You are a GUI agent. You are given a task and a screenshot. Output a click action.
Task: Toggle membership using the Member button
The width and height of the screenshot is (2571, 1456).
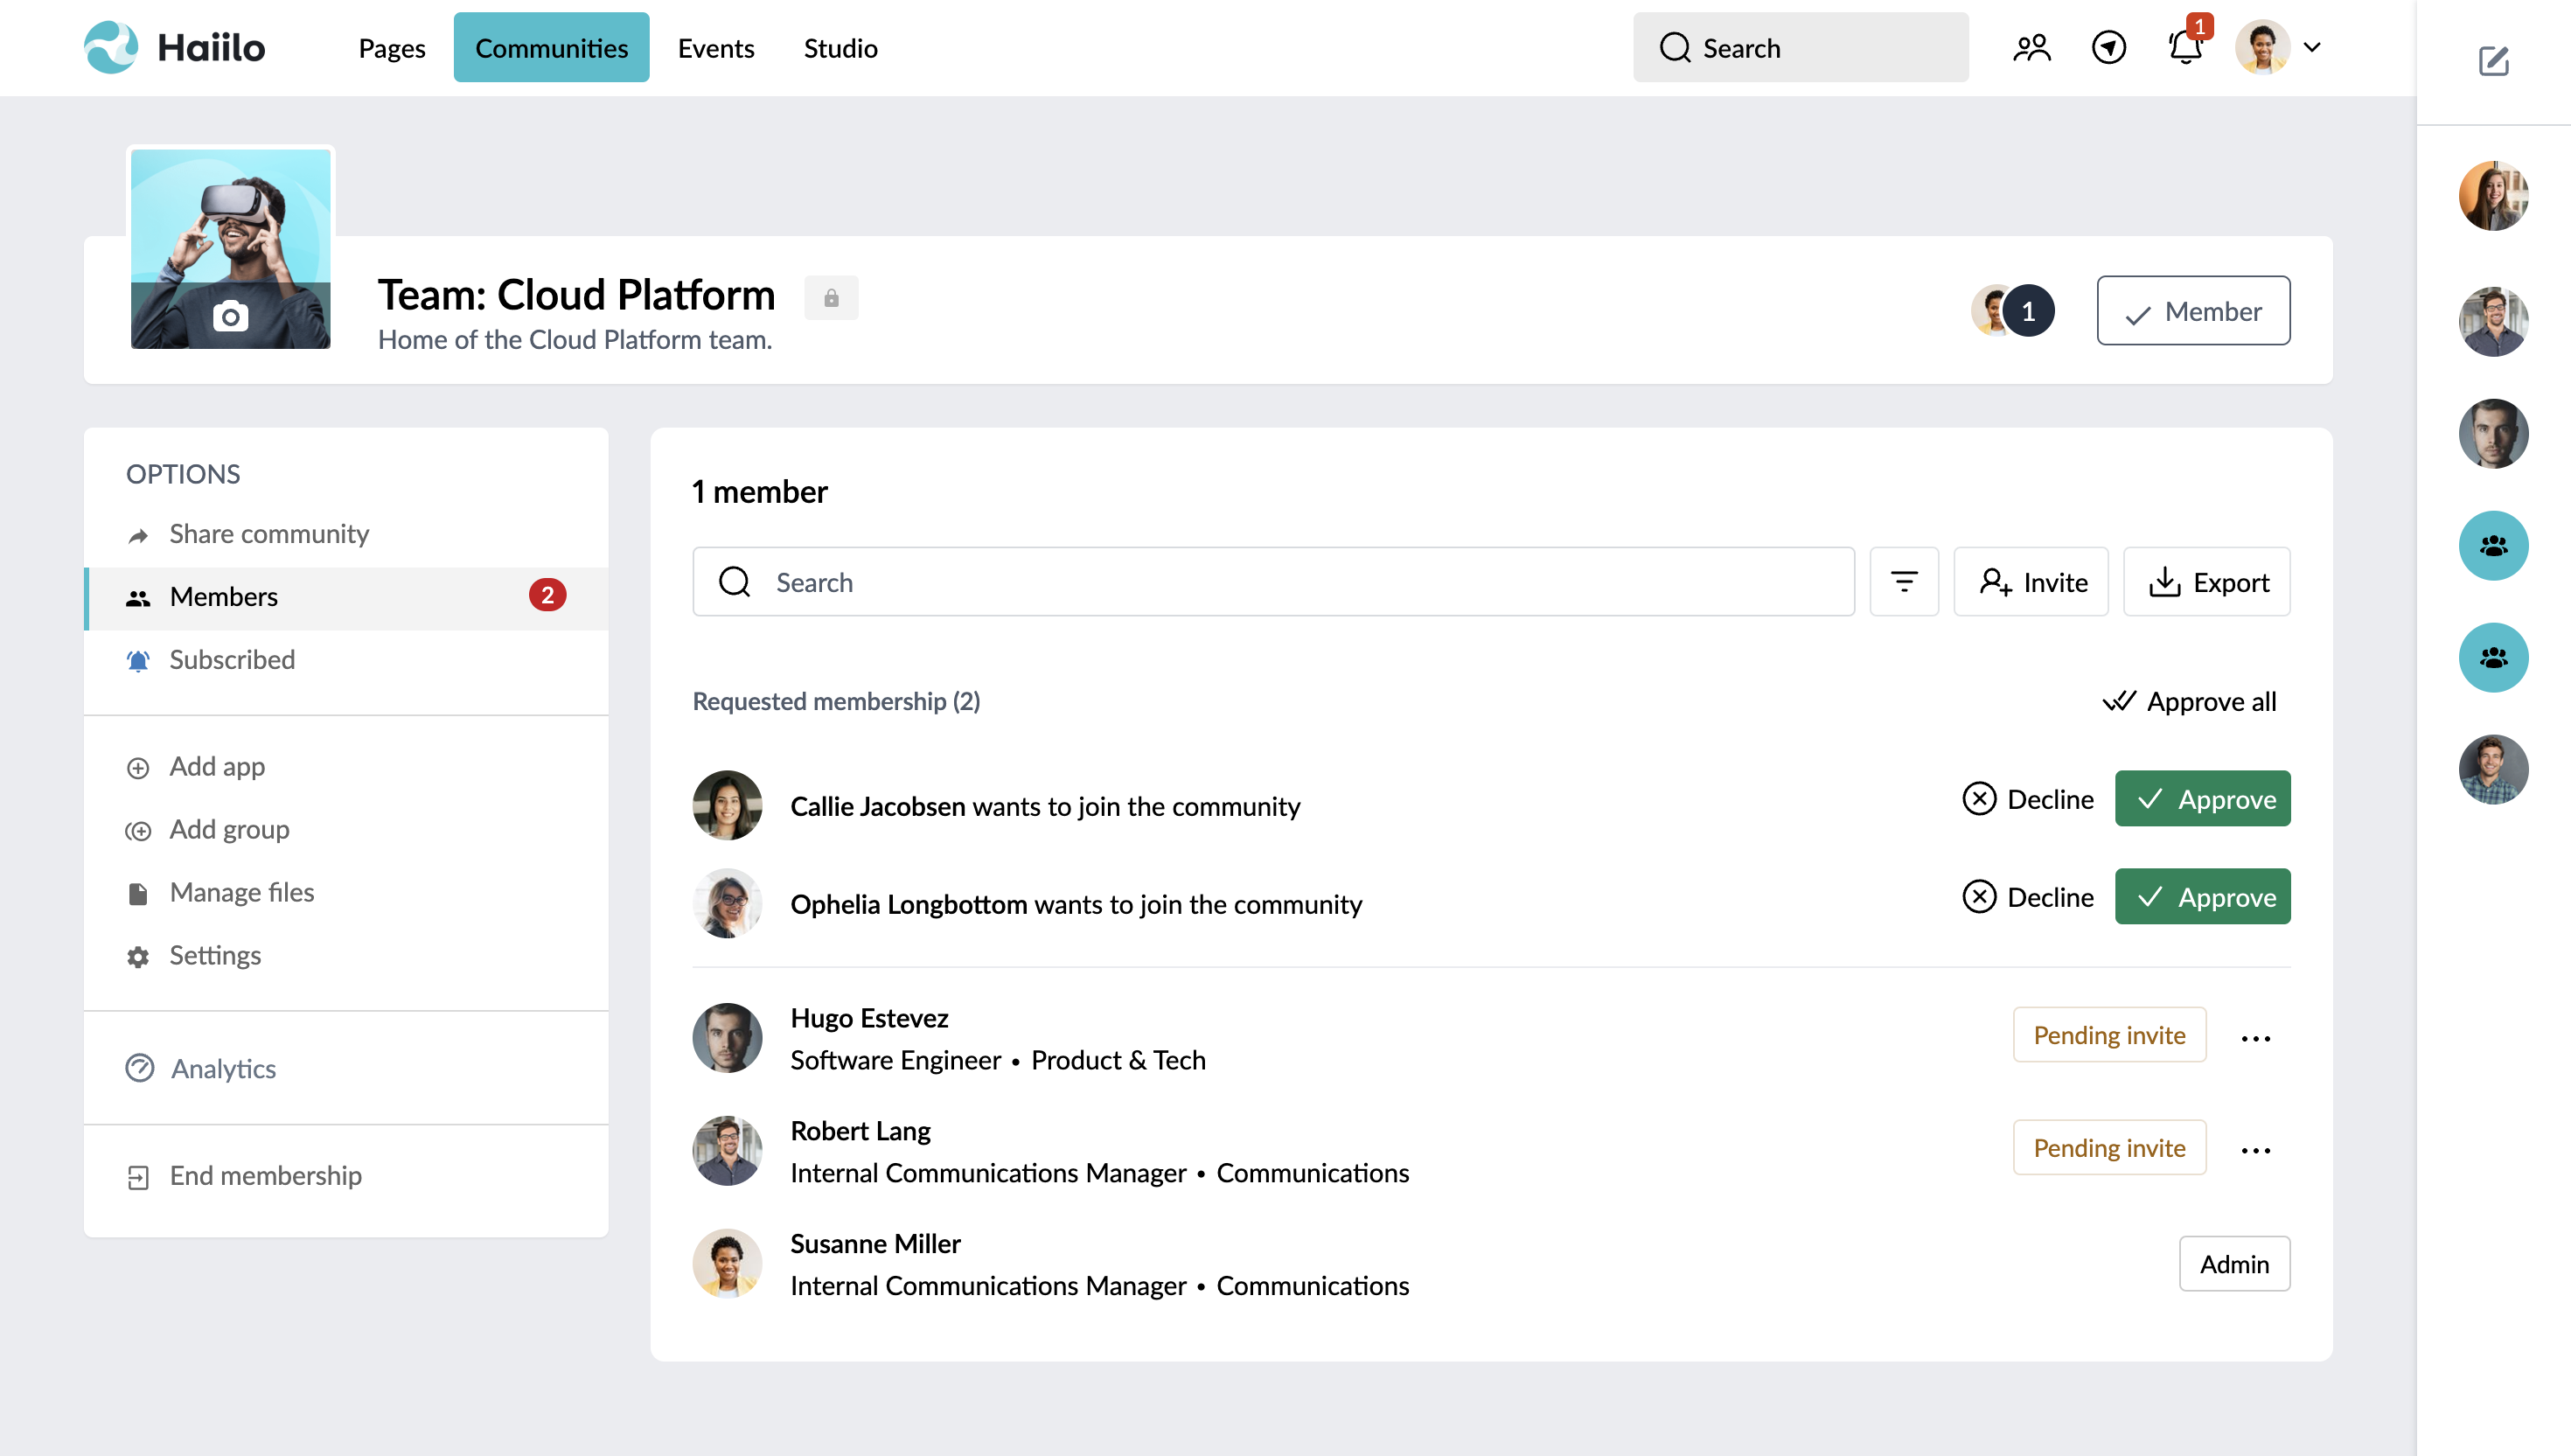coord(2193,310)
